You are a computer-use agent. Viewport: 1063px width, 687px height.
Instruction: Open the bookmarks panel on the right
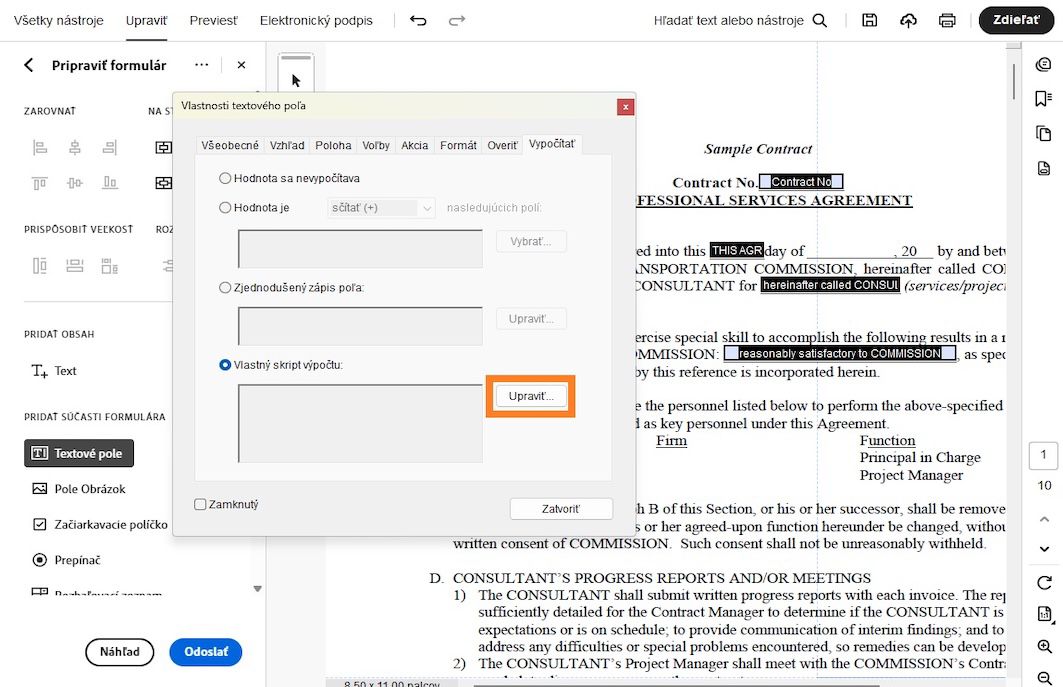click(1045, 97)
